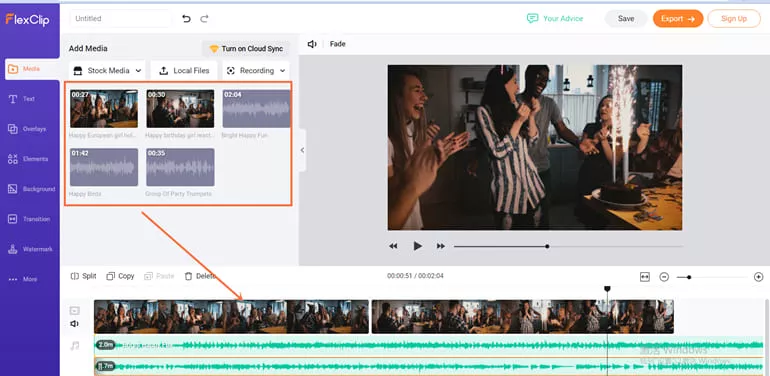770x376 pixels.
Task: Select the 01:42 Happy Birds audio clip
Action: (x=104, y=167)
